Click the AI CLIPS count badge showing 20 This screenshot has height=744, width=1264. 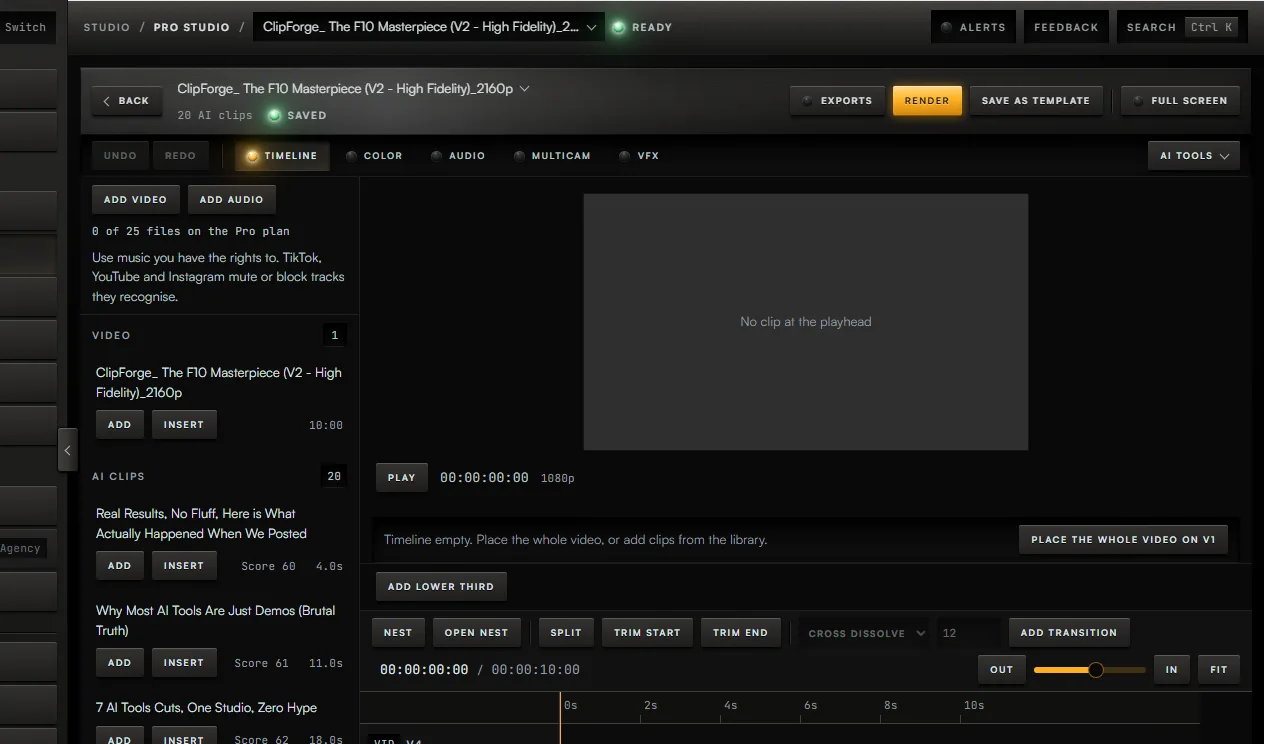point(334,476)
